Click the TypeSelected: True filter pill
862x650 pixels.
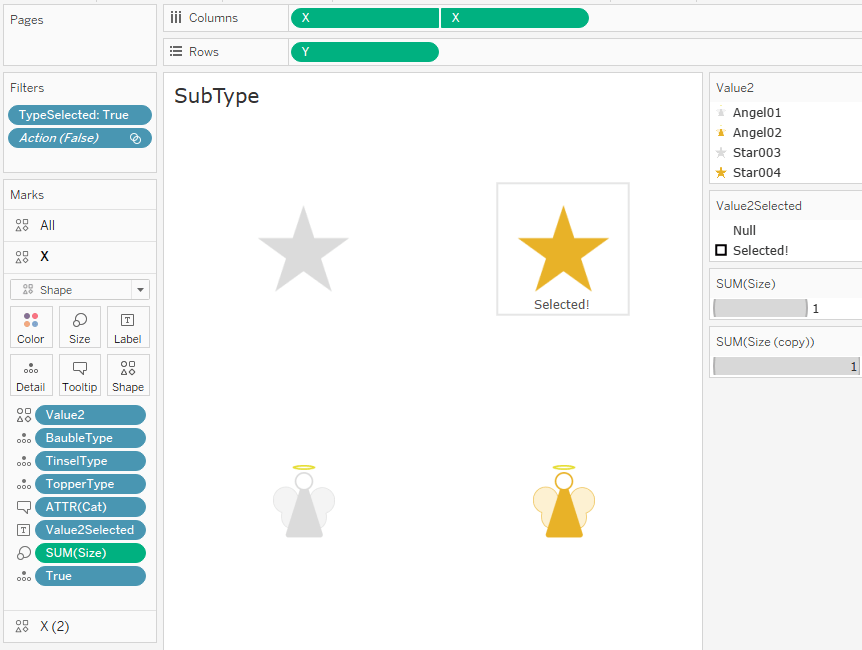point(80,115)
